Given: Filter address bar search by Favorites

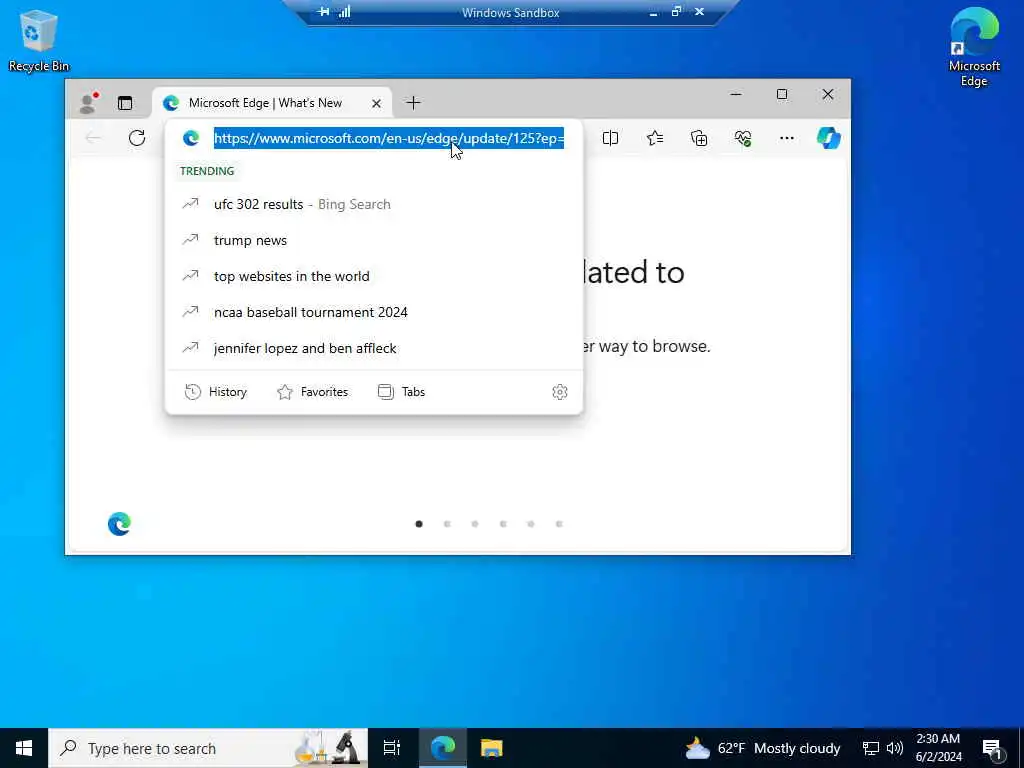Looking at the screenshot, I should tap(313, 392).
